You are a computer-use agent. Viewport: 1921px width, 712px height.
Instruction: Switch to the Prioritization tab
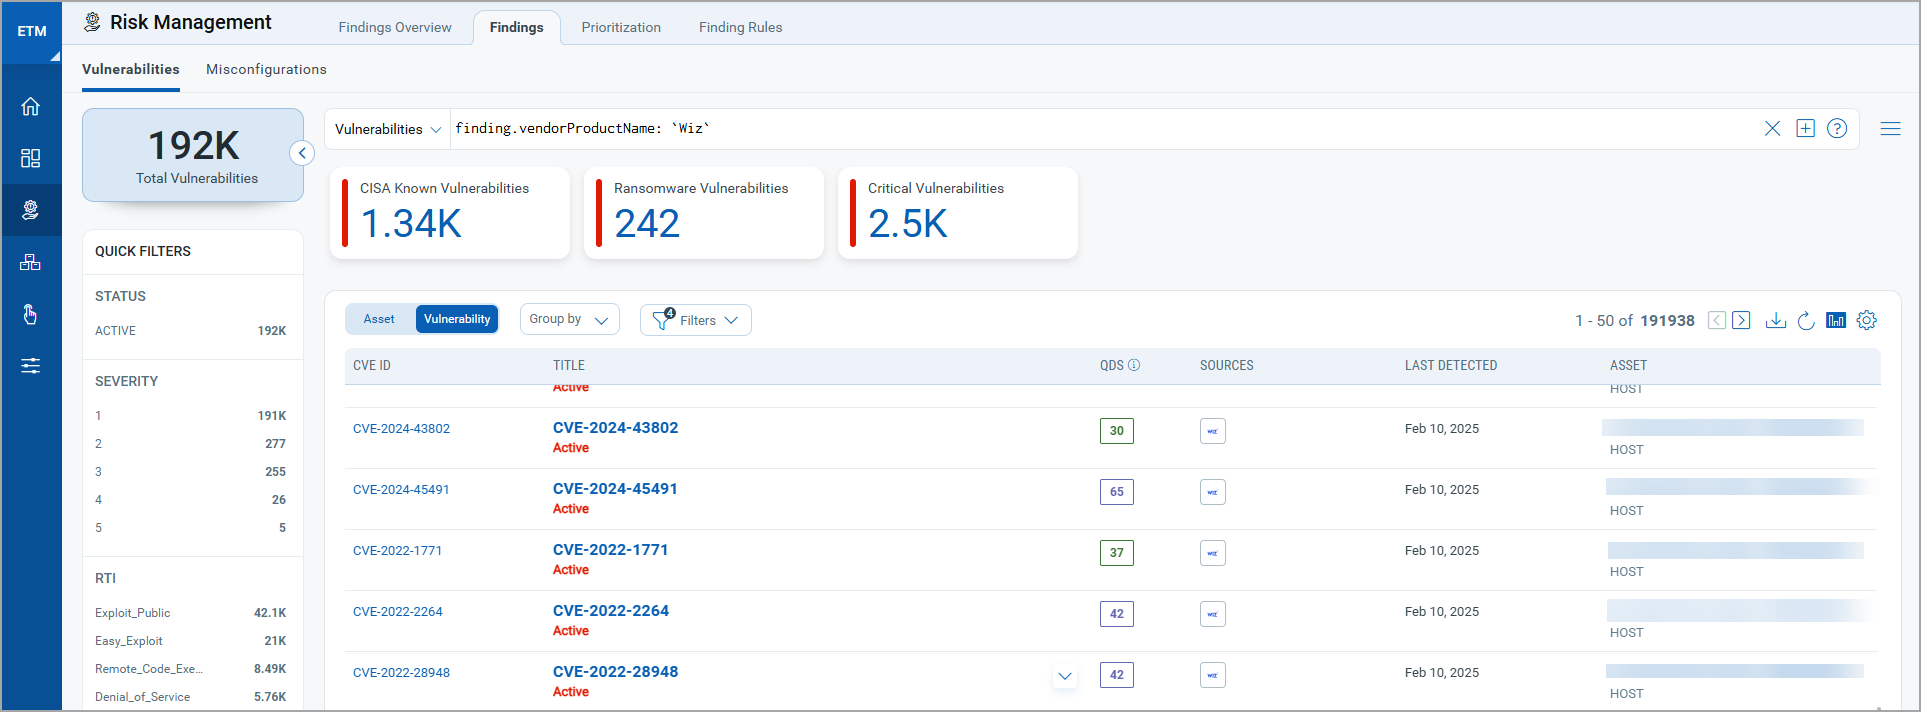621,27
